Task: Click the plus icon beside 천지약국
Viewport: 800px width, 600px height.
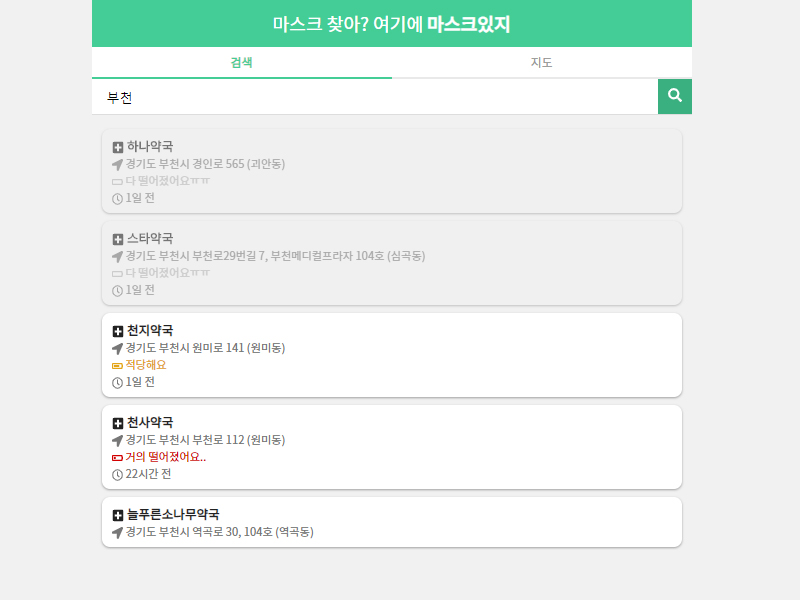Action: [118, 332]
